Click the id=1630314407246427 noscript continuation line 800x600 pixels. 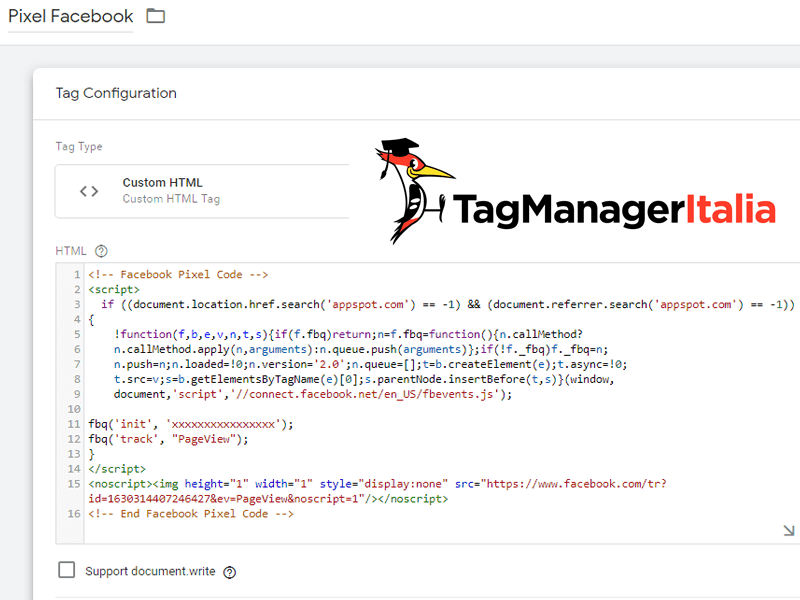click(268, 499)
